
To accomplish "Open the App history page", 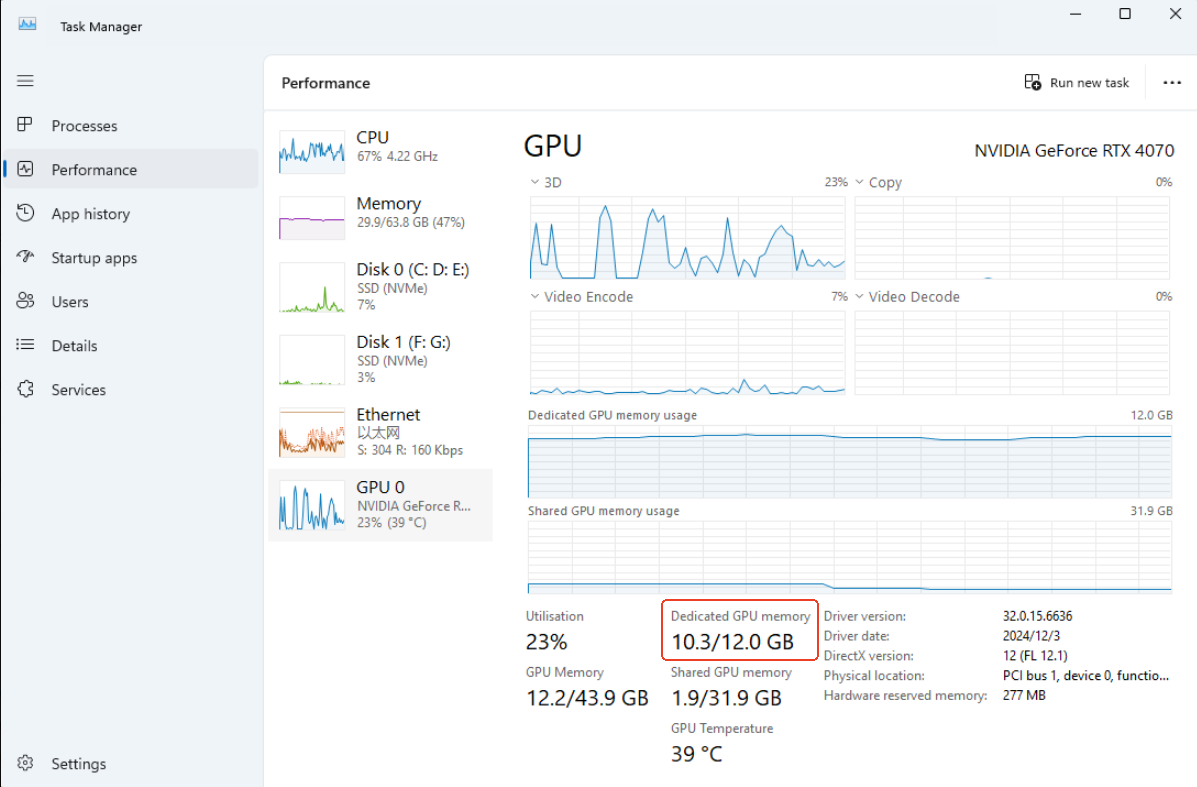I will tap(131, 213).
